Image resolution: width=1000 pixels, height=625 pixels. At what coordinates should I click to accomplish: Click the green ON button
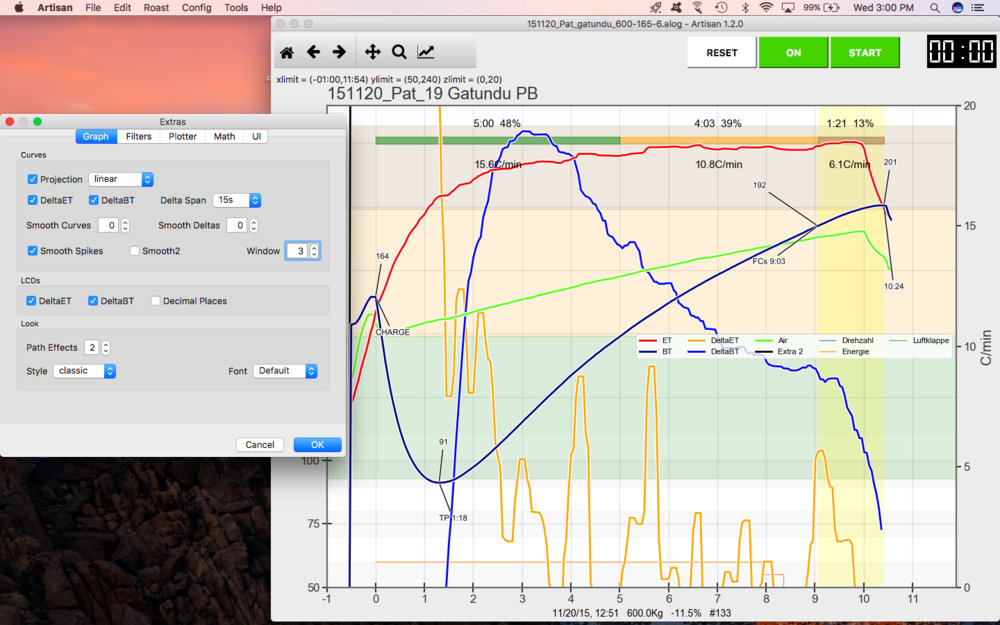tap(793, 52)
